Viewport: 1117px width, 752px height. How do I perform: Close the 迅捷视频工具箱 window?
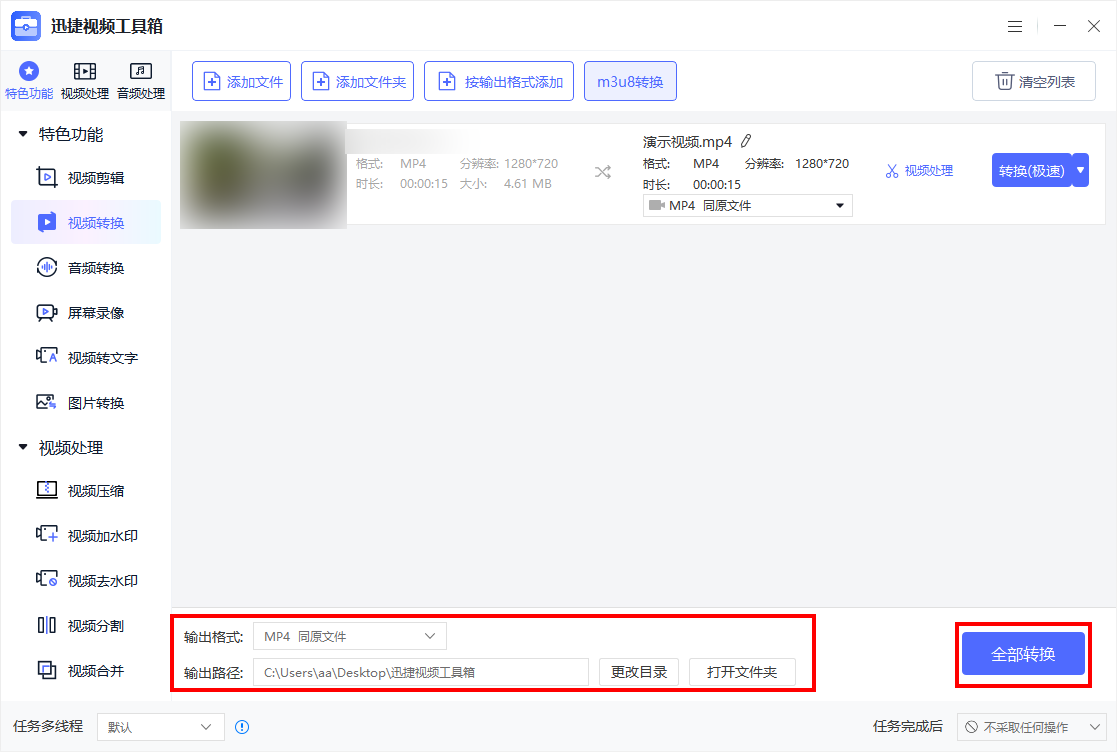pyautogui.click(x=1094, y=26)
